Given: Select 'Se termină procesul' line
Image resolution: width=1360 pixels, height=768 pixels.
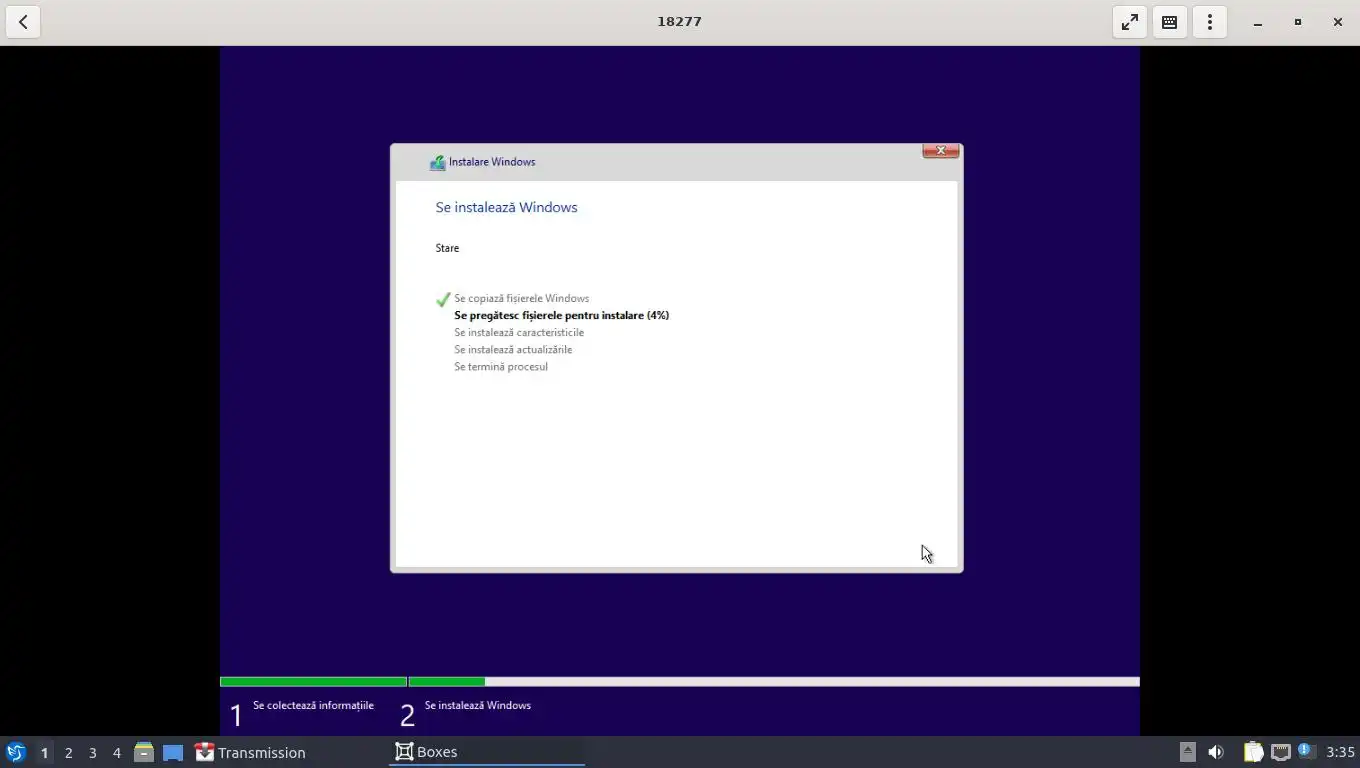Looking at the screenshot, I should tap(501, 366).
